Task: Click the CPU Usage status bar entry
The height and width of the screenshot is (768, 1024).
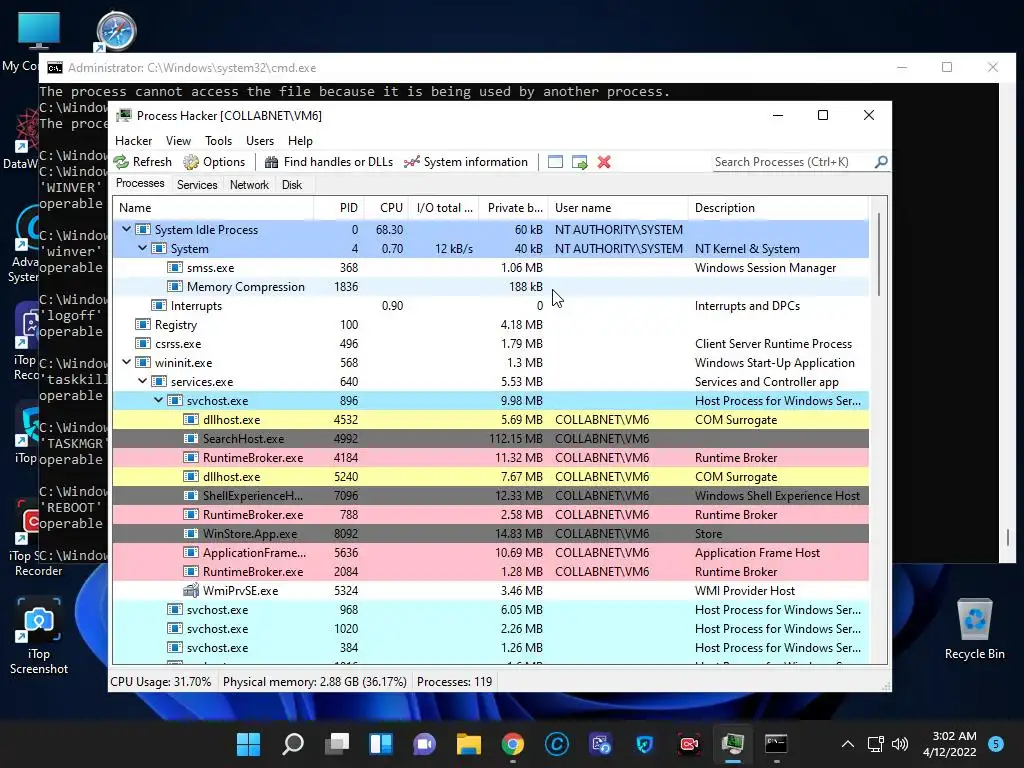Action: [x=161, y=682]
